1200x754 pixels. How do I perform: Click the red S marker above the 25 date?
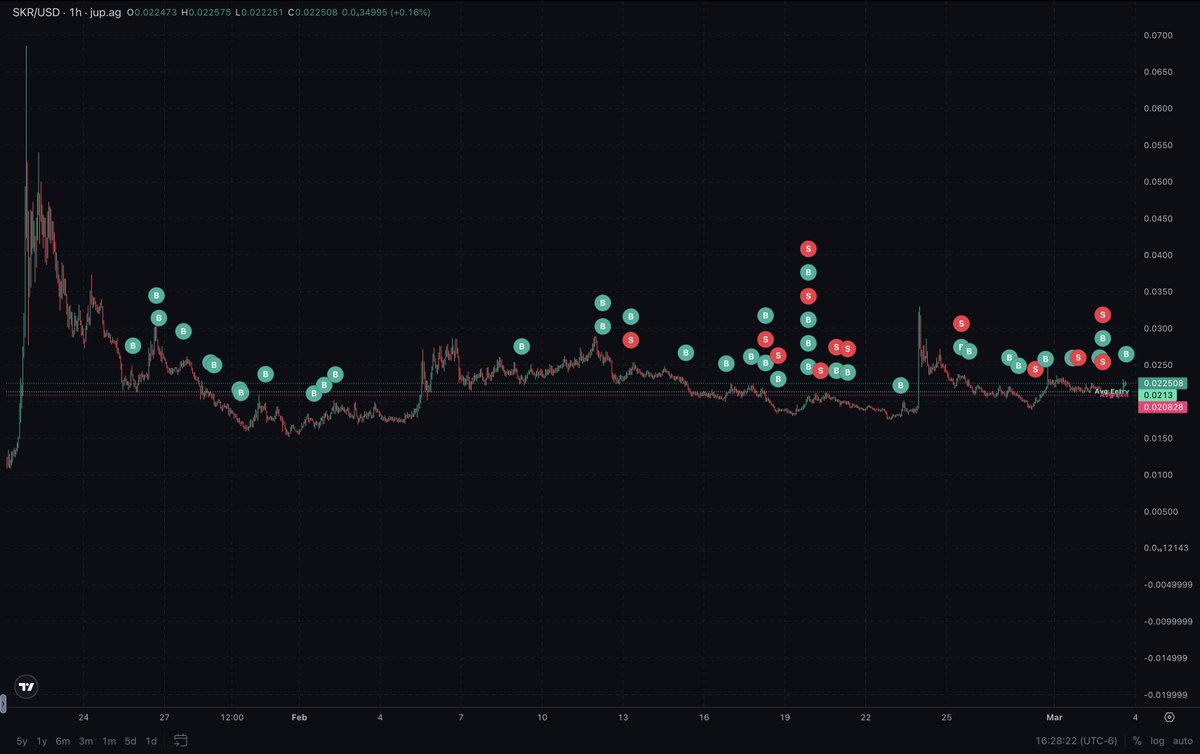click(x=961, y=323)
